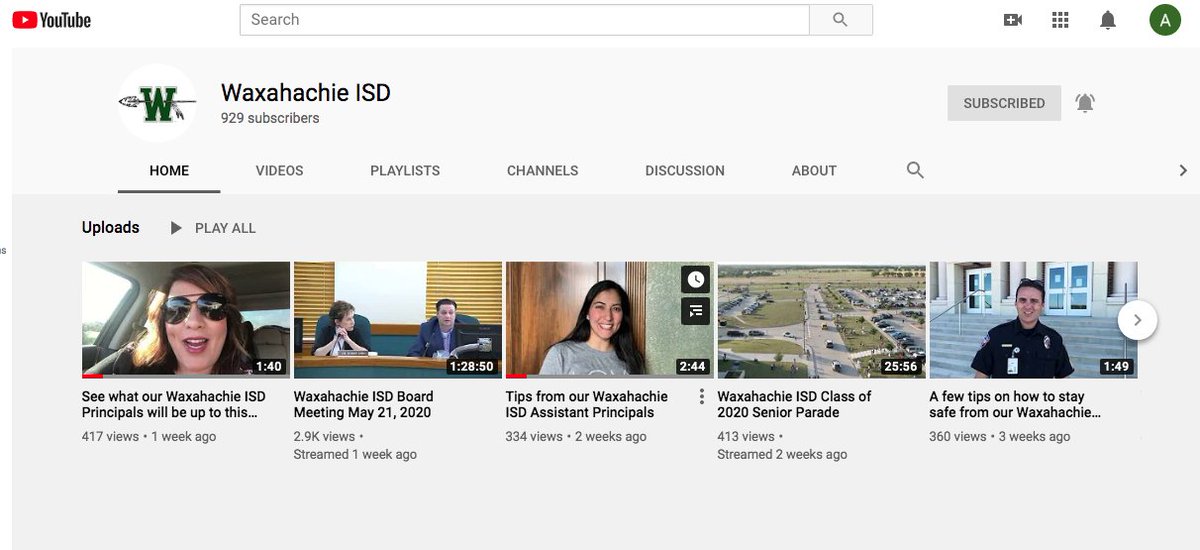The image size is (1200, 550).
Task: Click '417 views • 1 week ago' text
Action: click(x=149, y=436)
